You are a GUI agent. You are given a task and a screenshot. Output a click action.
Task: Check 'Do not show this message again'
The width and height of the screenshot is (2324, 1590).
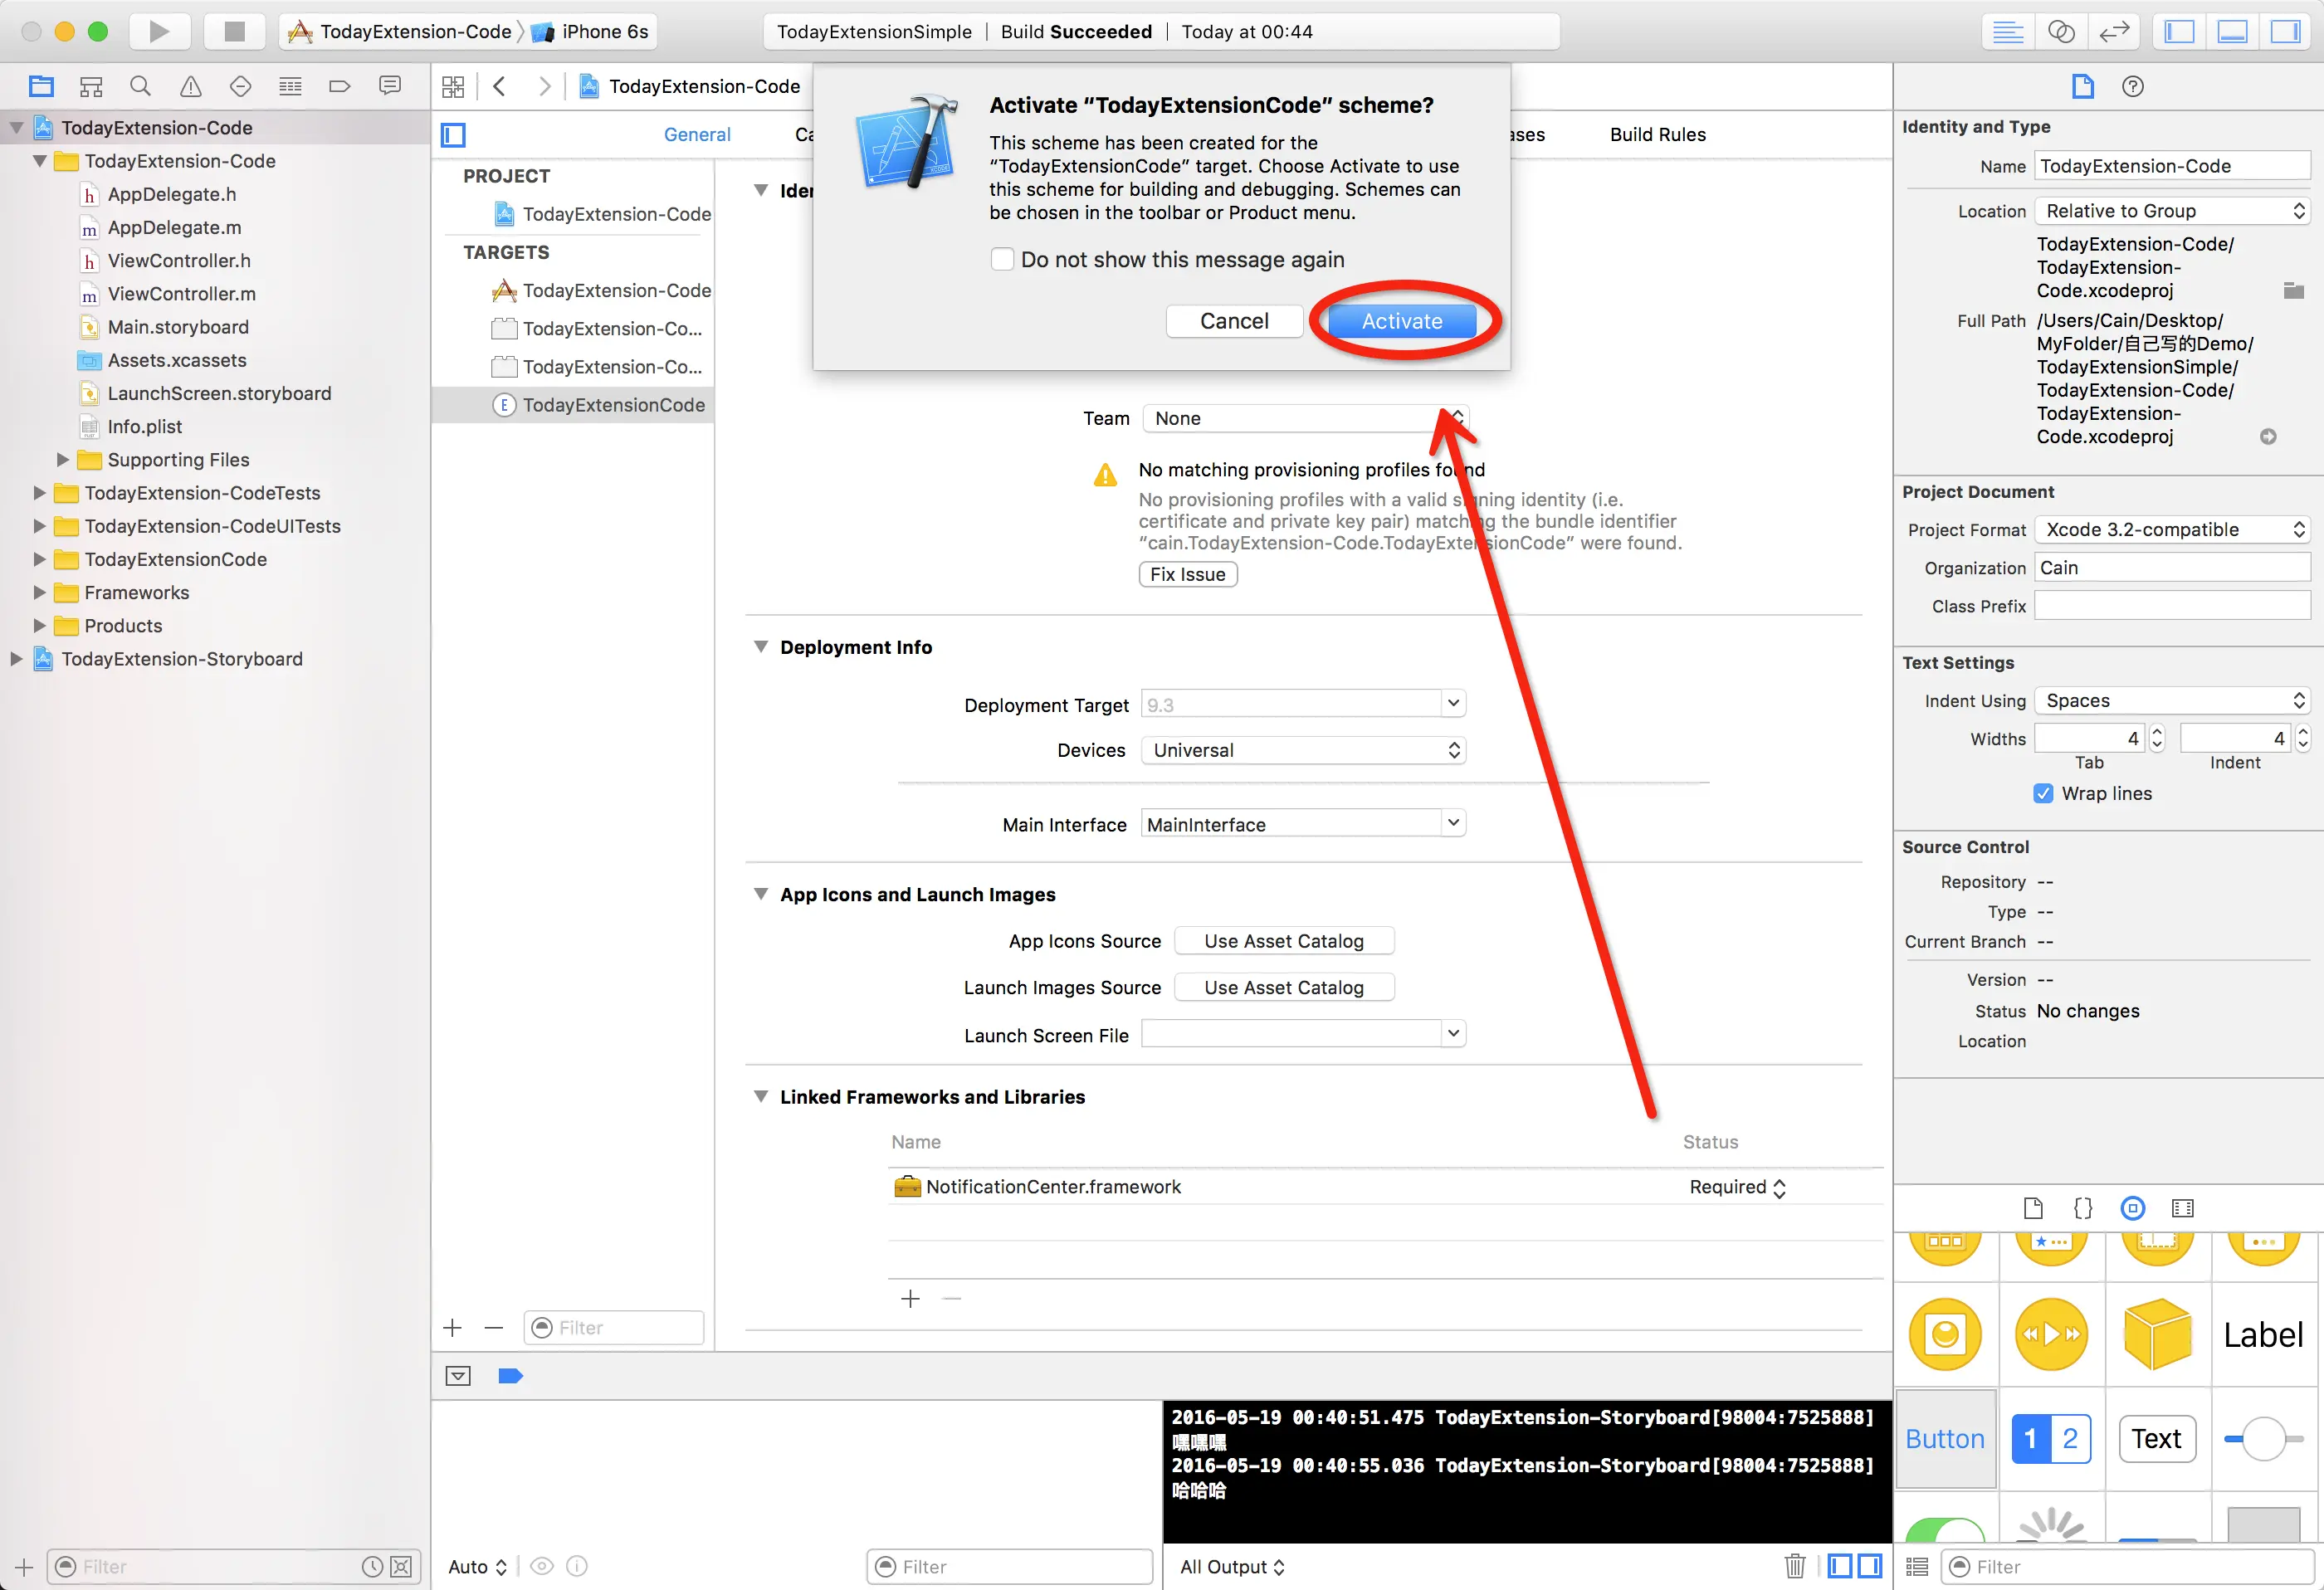pyautogui.click(x=1002, y=259)
